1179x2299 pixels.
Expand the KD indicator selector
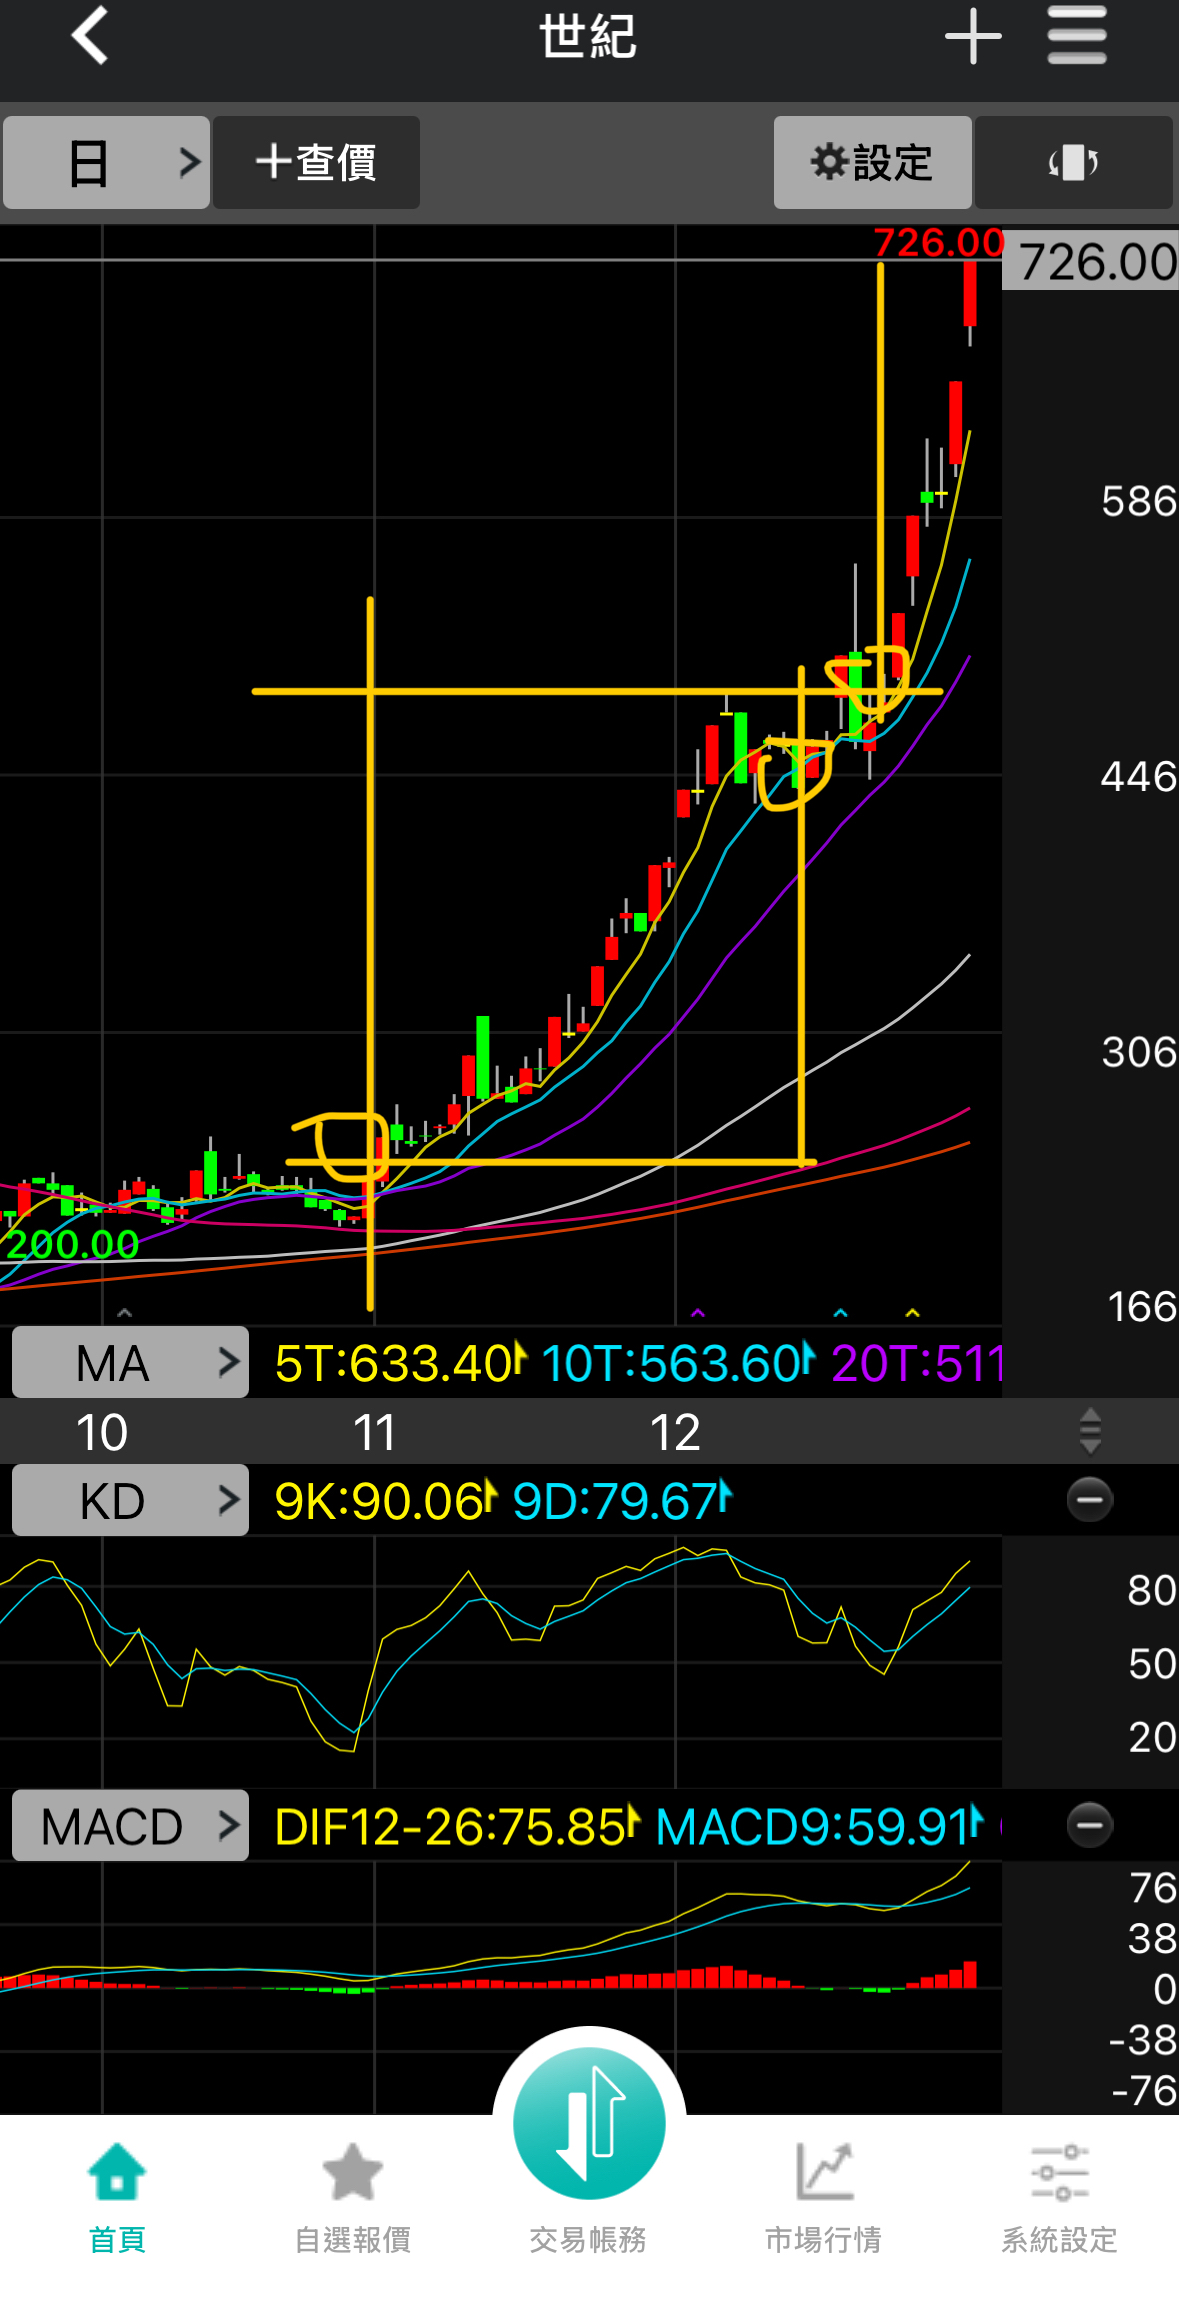tap(130, 1500)
